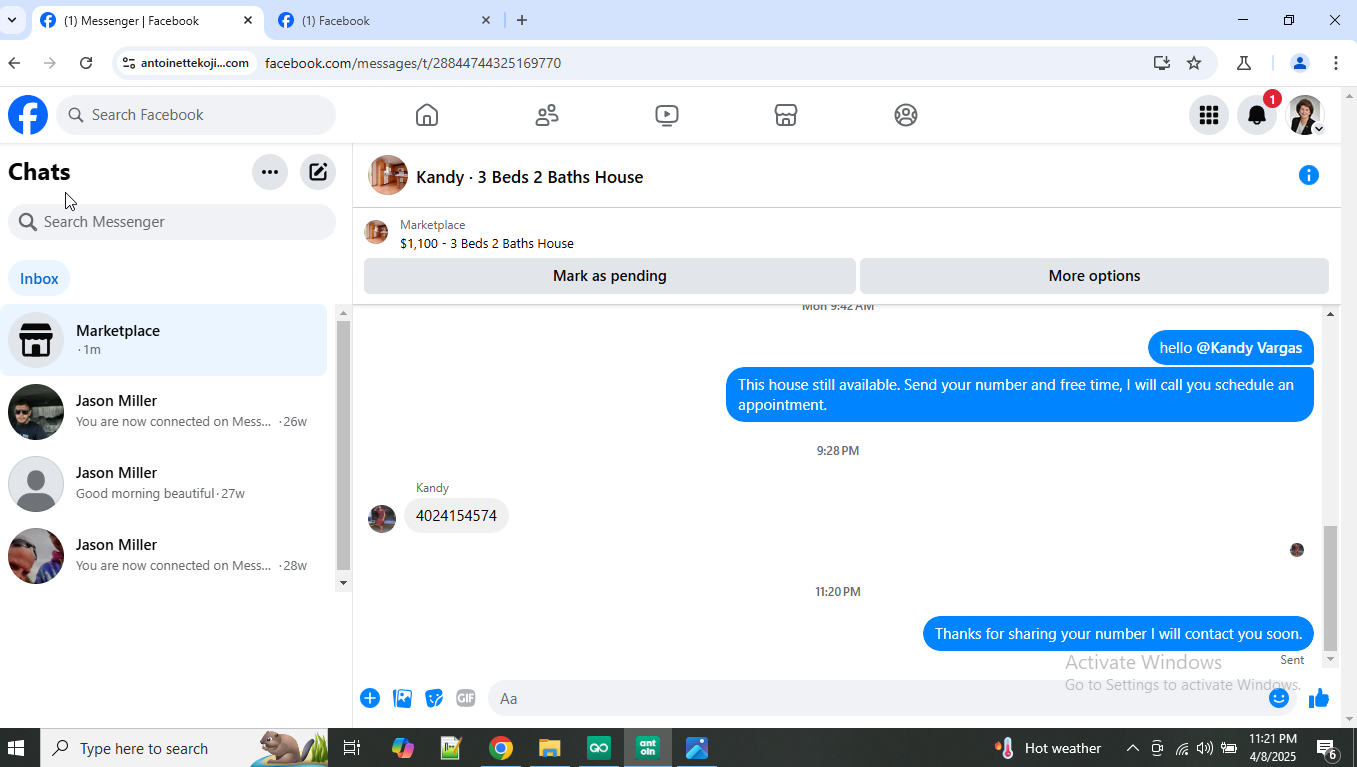Image resolution: width=1357 pixels, height=767 pixels.
Task: Open Jason Miller chat from 28w ago
Action: (164, 556)
